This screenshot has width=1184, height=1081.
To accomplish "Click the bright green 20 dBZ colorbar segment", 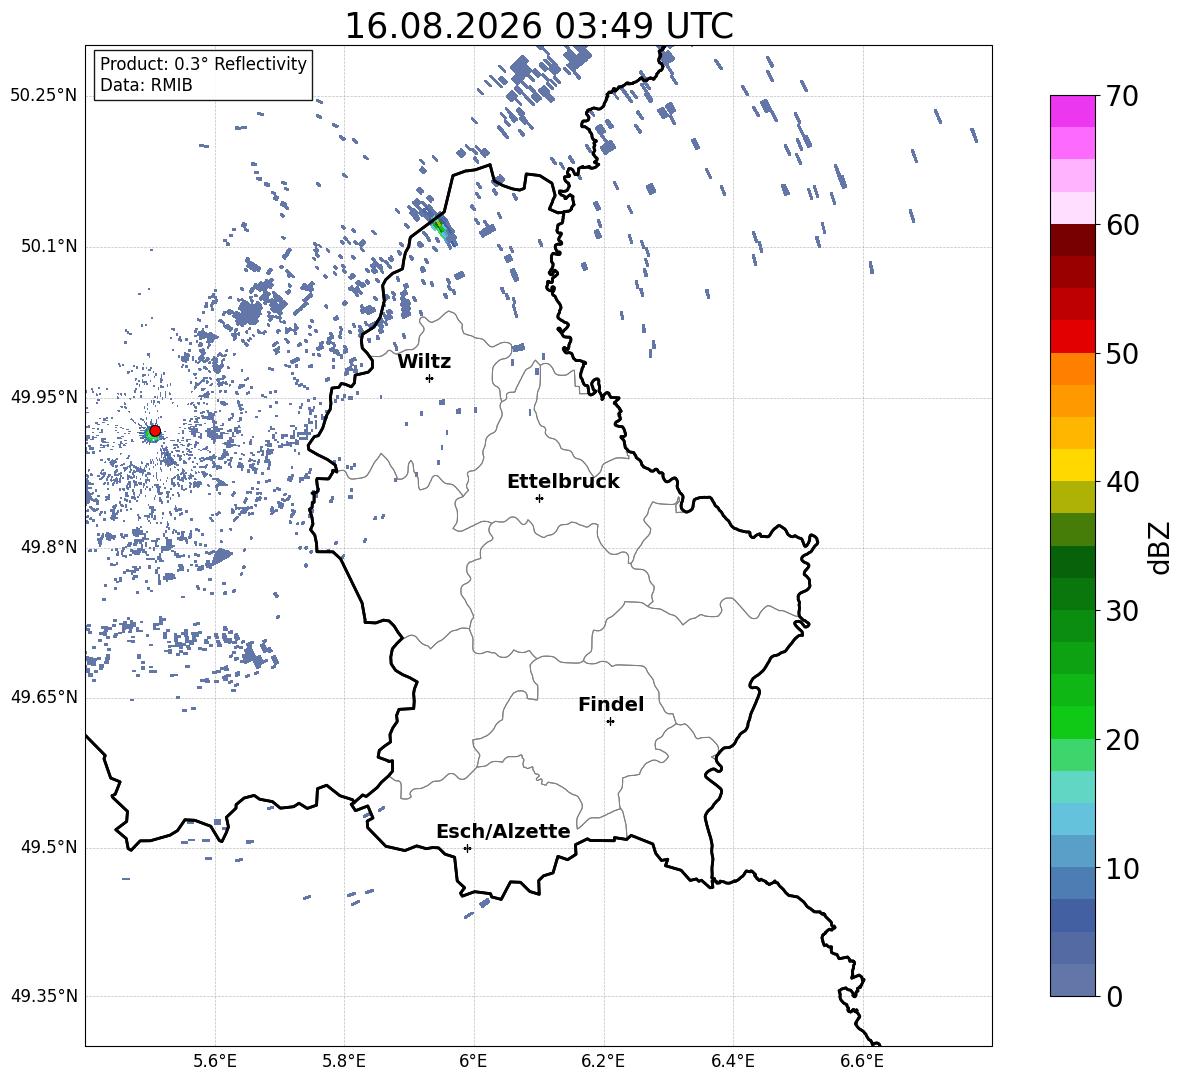I will coord(1072,722).
